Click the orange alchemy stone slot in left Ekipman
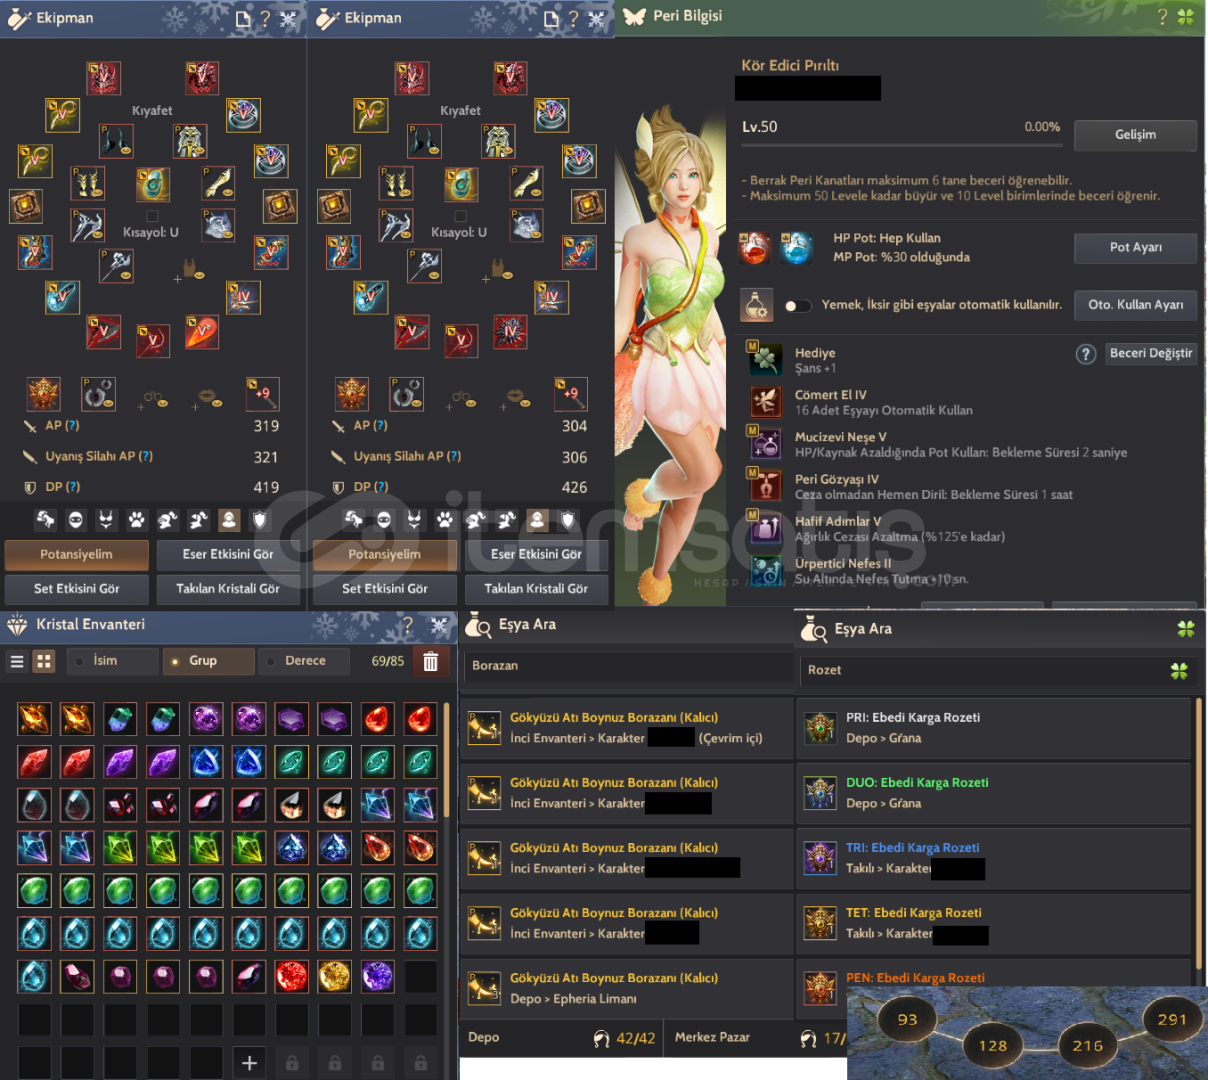This screenshot has height=1080, width=1208. [201, 333]
